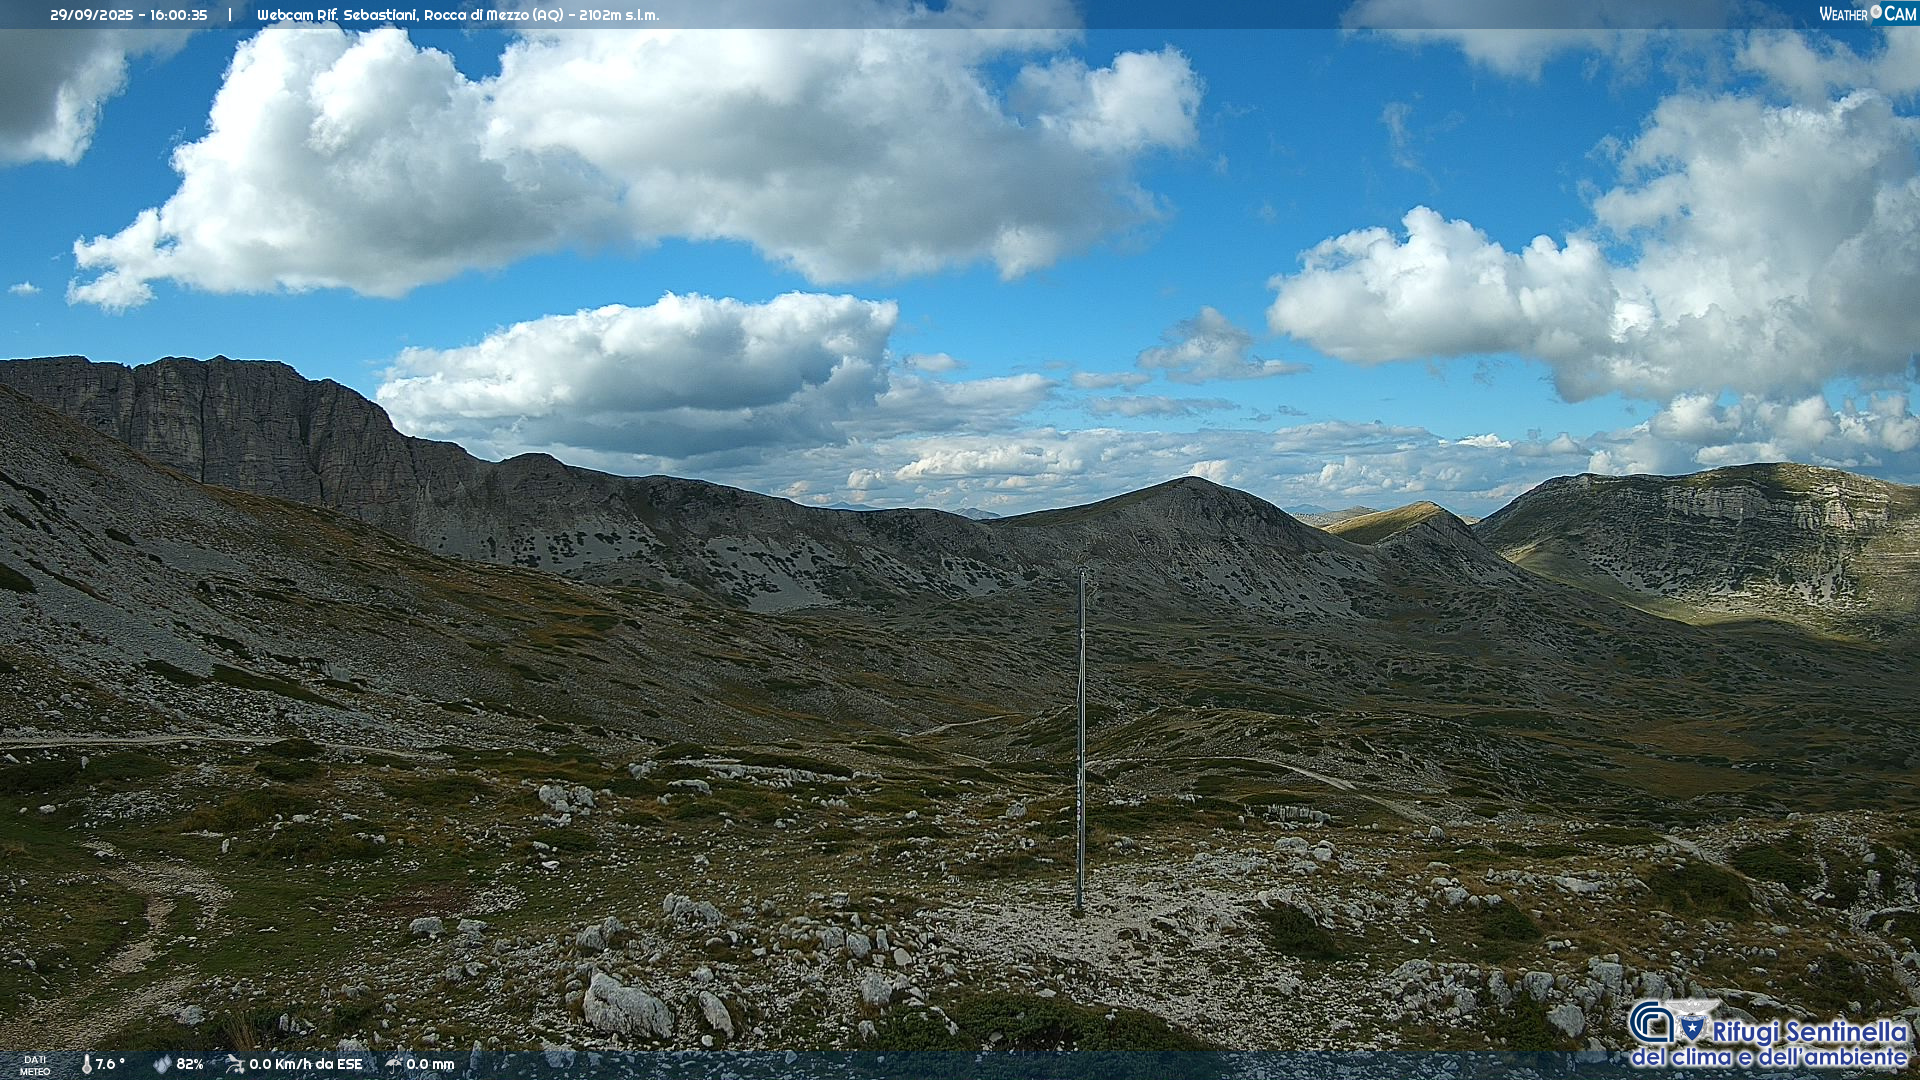Click the '0.0 Km/h da ESE' wind reading
1920x1080 pixels.
(306, 1065)
